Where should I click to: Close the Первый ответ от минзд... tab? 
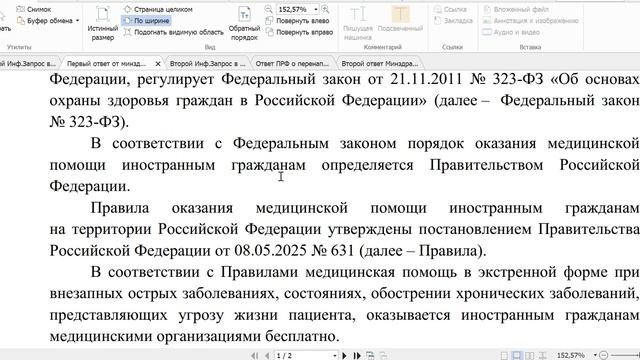pyautogui.click(x=158, y=64)
